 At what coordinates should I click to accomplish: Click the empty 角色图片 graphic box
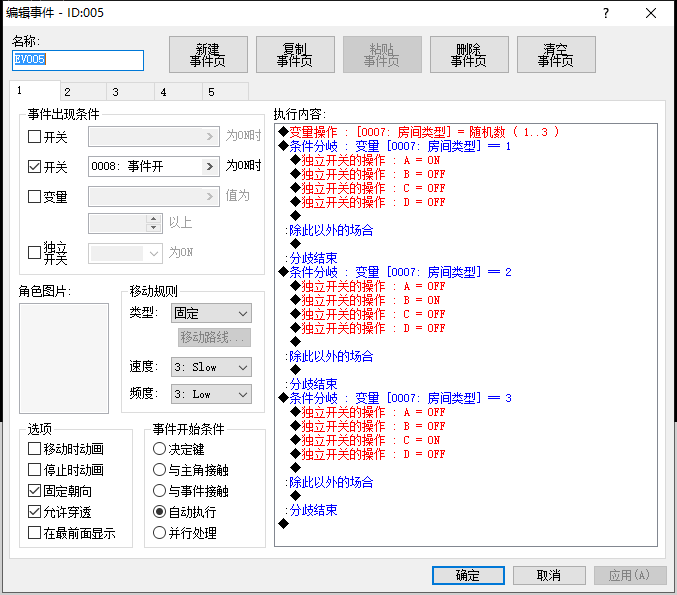64,358
